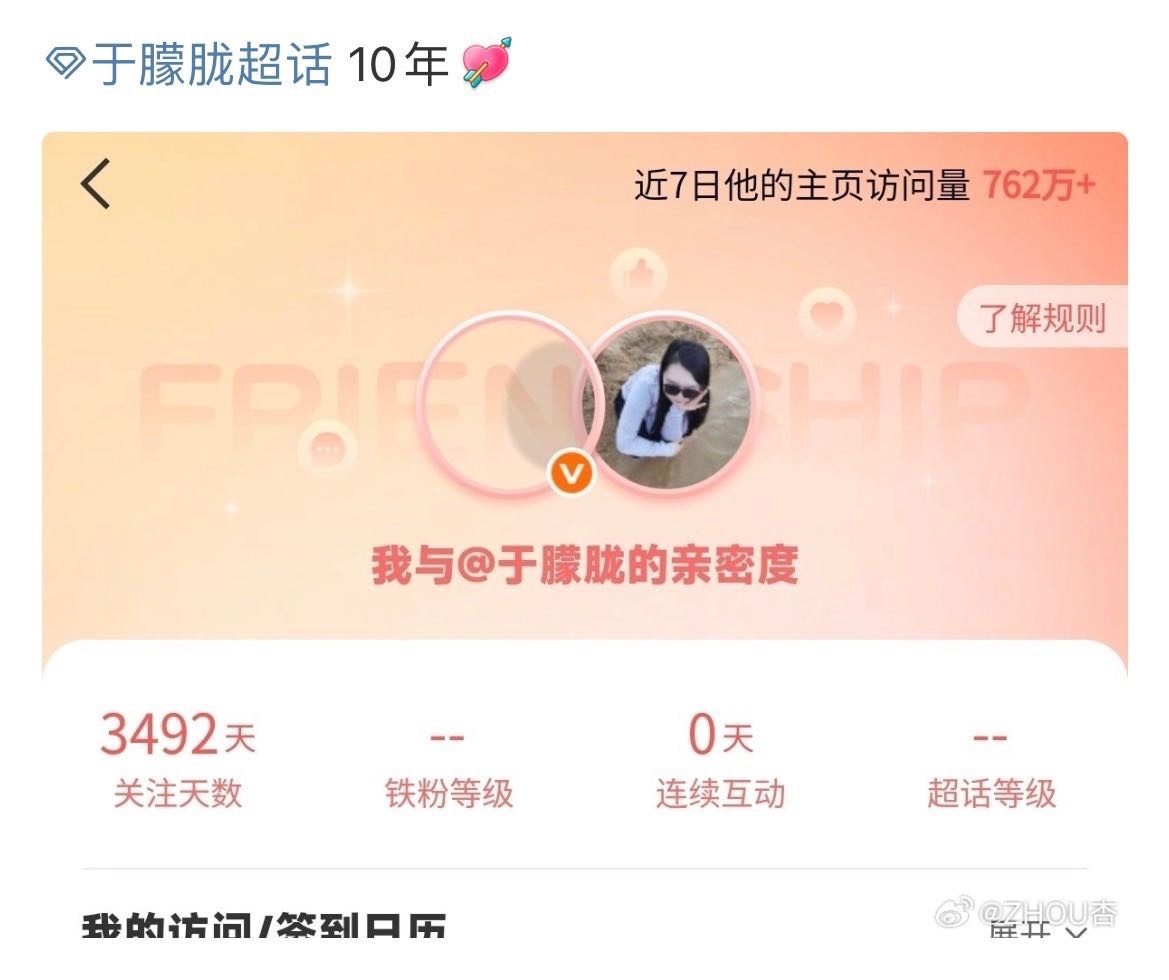Click the 762万+ visit count
Image resolution: width=1169 pixels, height=980 pixels.
point(1039,184)
